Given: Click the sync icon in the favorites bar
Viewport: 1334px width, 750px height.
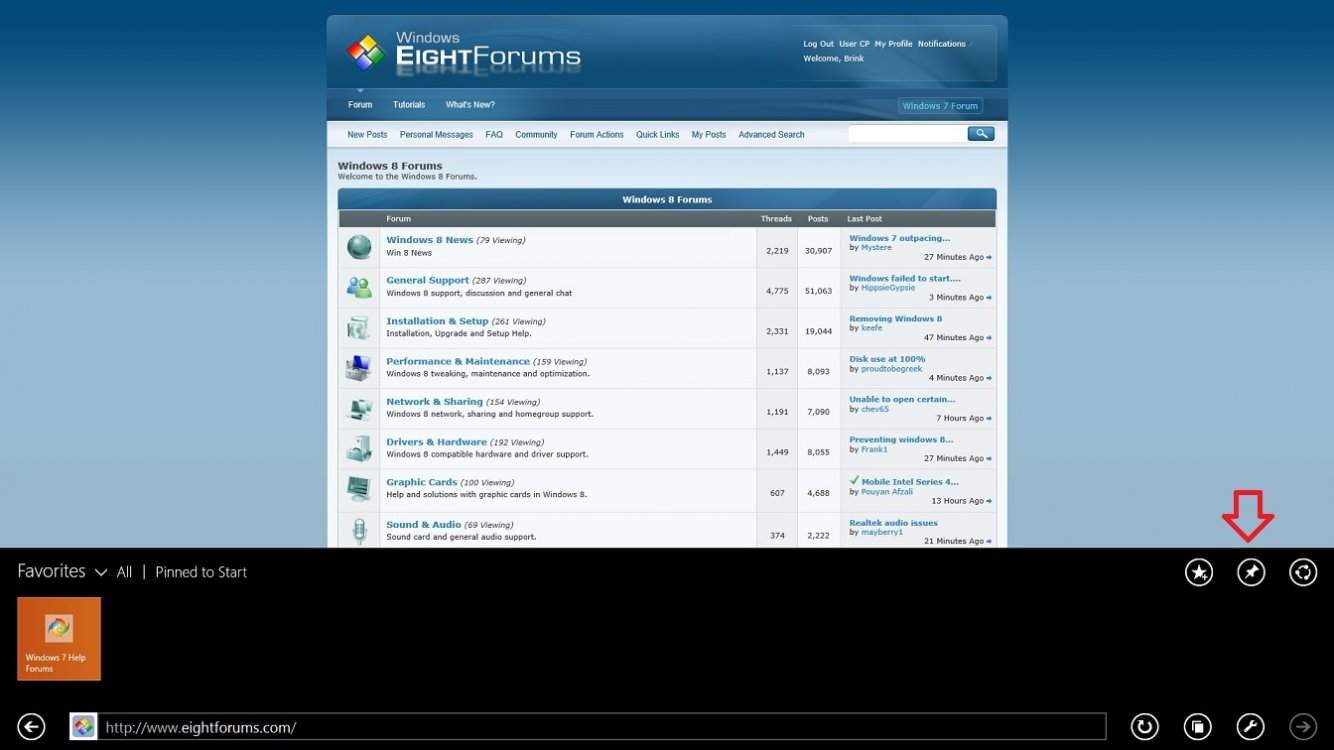Looking at the screenshot, I should (1303, 572).
